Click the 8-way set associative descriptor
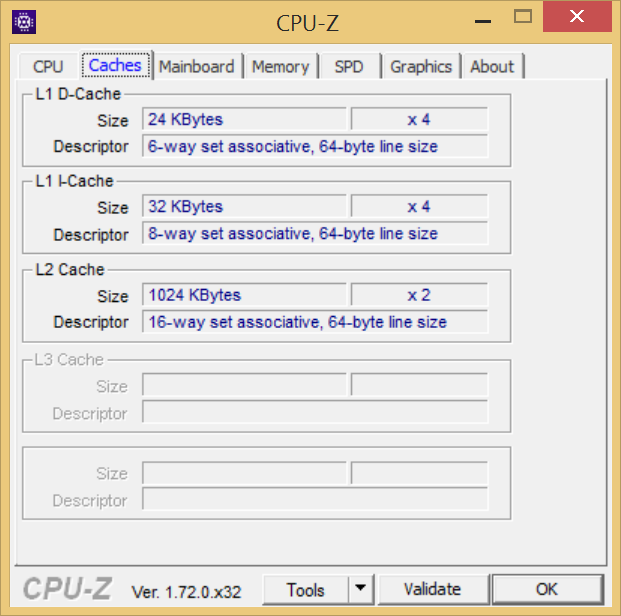The height and width of the screenshot is (616, 621). coord(315,234)
